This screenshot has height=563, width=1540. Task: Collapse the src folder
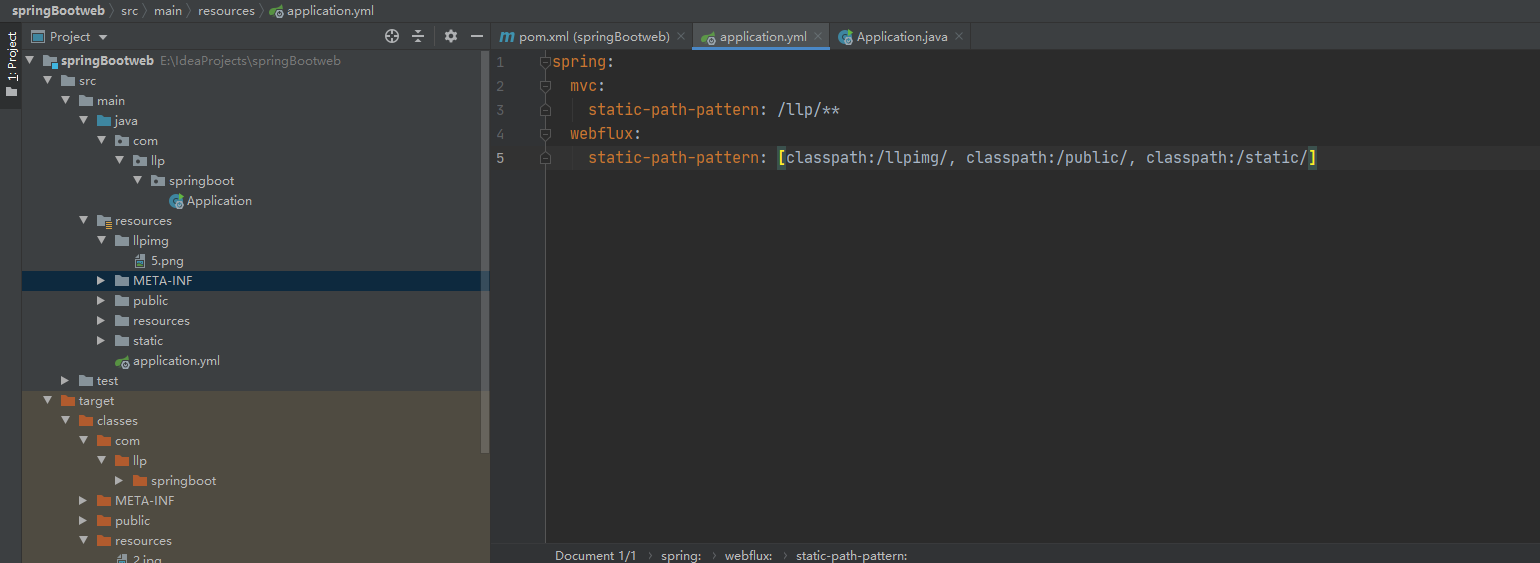(48, 81)
